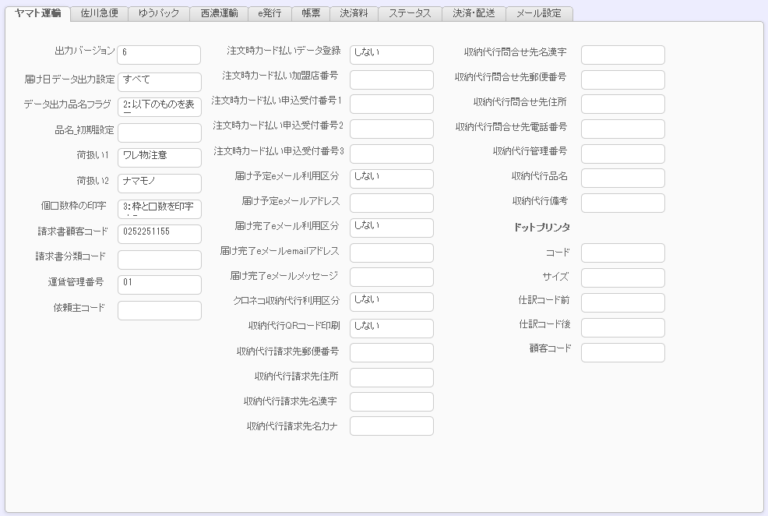Click the 収納代行管理番号 input field

click(622, 153)
